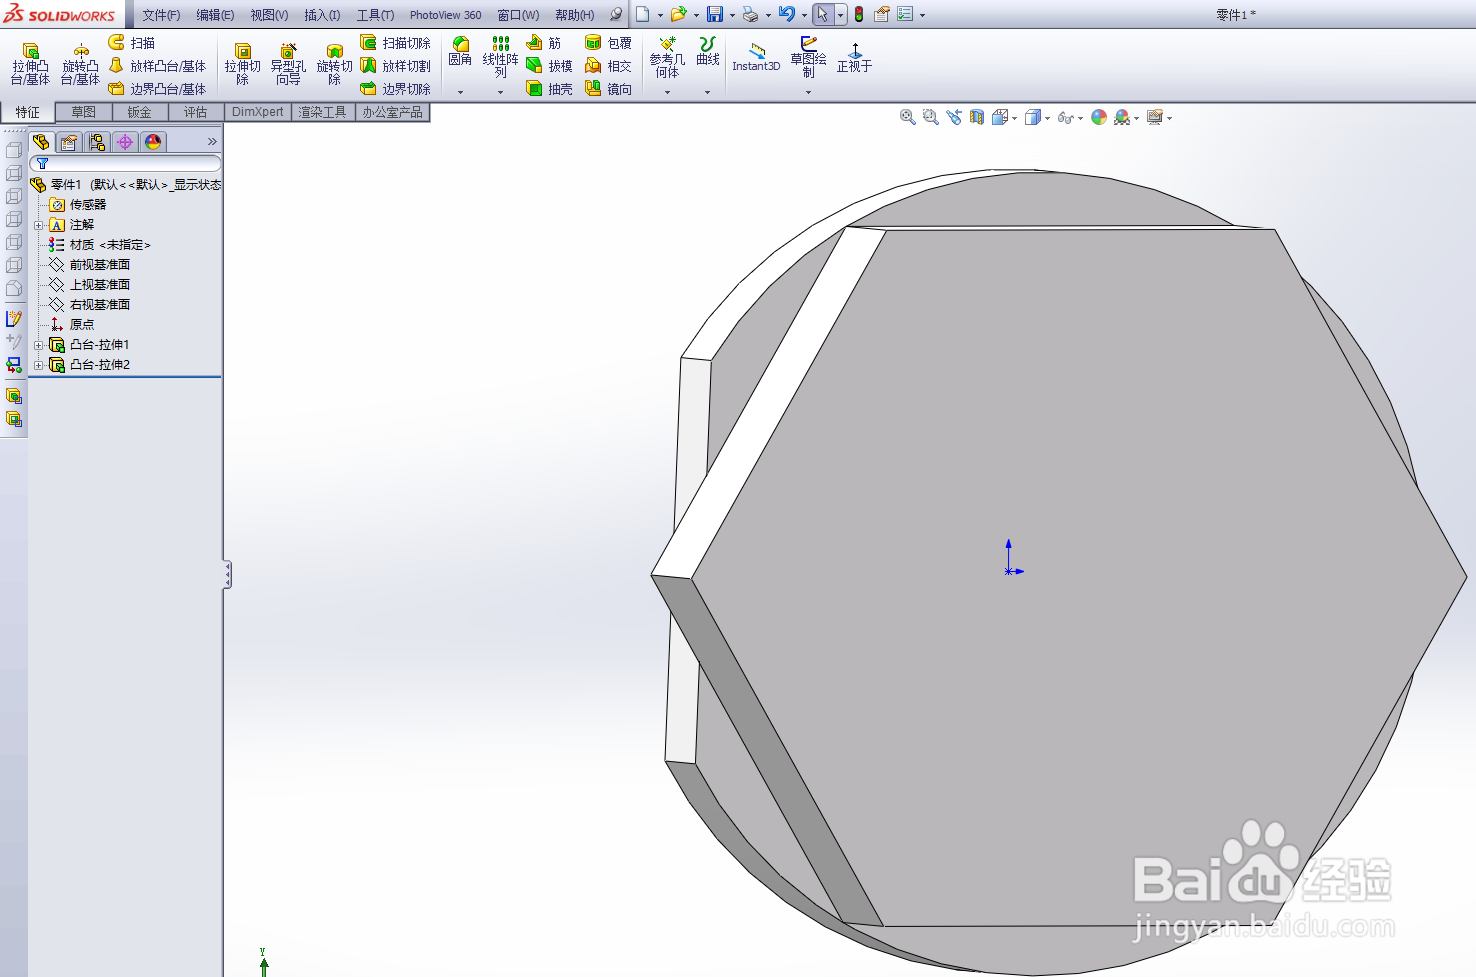The width and height of the screenshot is (1476, 977).
Task: Expand the 注解 tree node
Action: coord(39,225)
